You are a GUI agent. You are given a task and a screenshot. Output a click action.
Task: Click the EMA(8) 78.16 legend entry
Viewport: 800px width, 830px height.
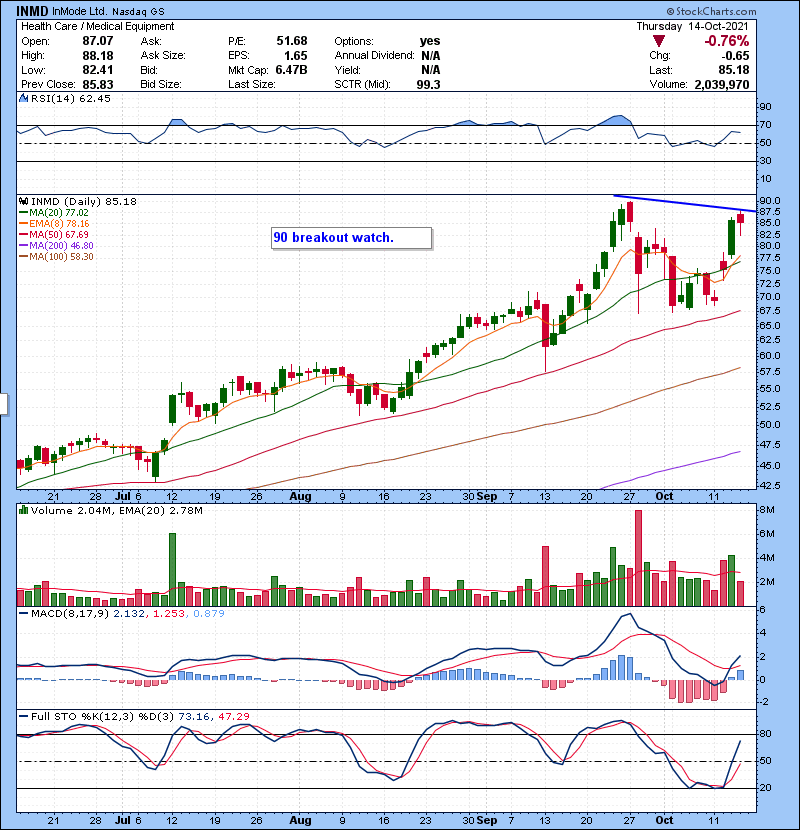(x=55, y=224)
